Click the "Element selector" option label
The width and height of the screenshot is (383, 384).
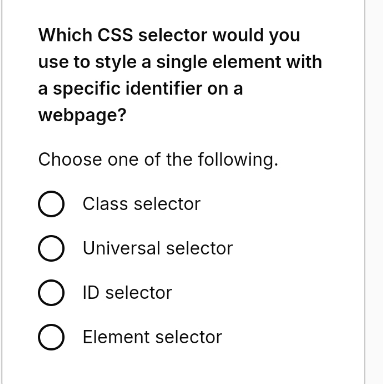coord(152,337)
